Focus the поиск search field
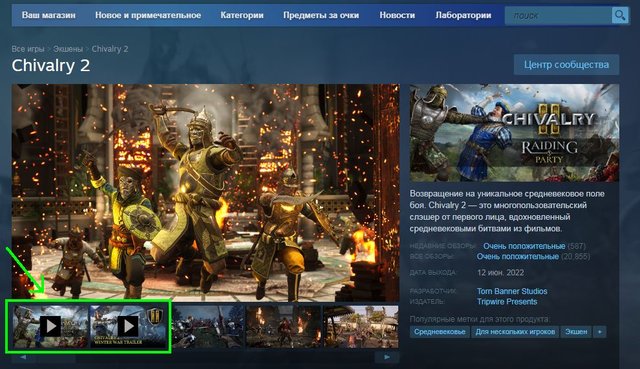Image resolution: width=640 pixels, height=369 pixels. [558, 16]
